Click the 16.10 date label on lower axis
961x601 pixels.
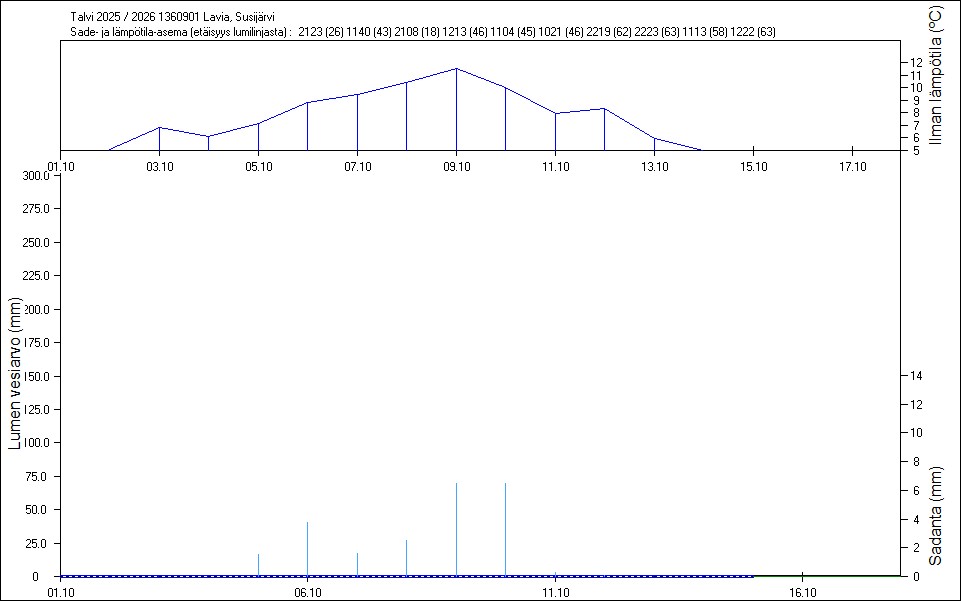pyautogui.click(x=803, y=592)
